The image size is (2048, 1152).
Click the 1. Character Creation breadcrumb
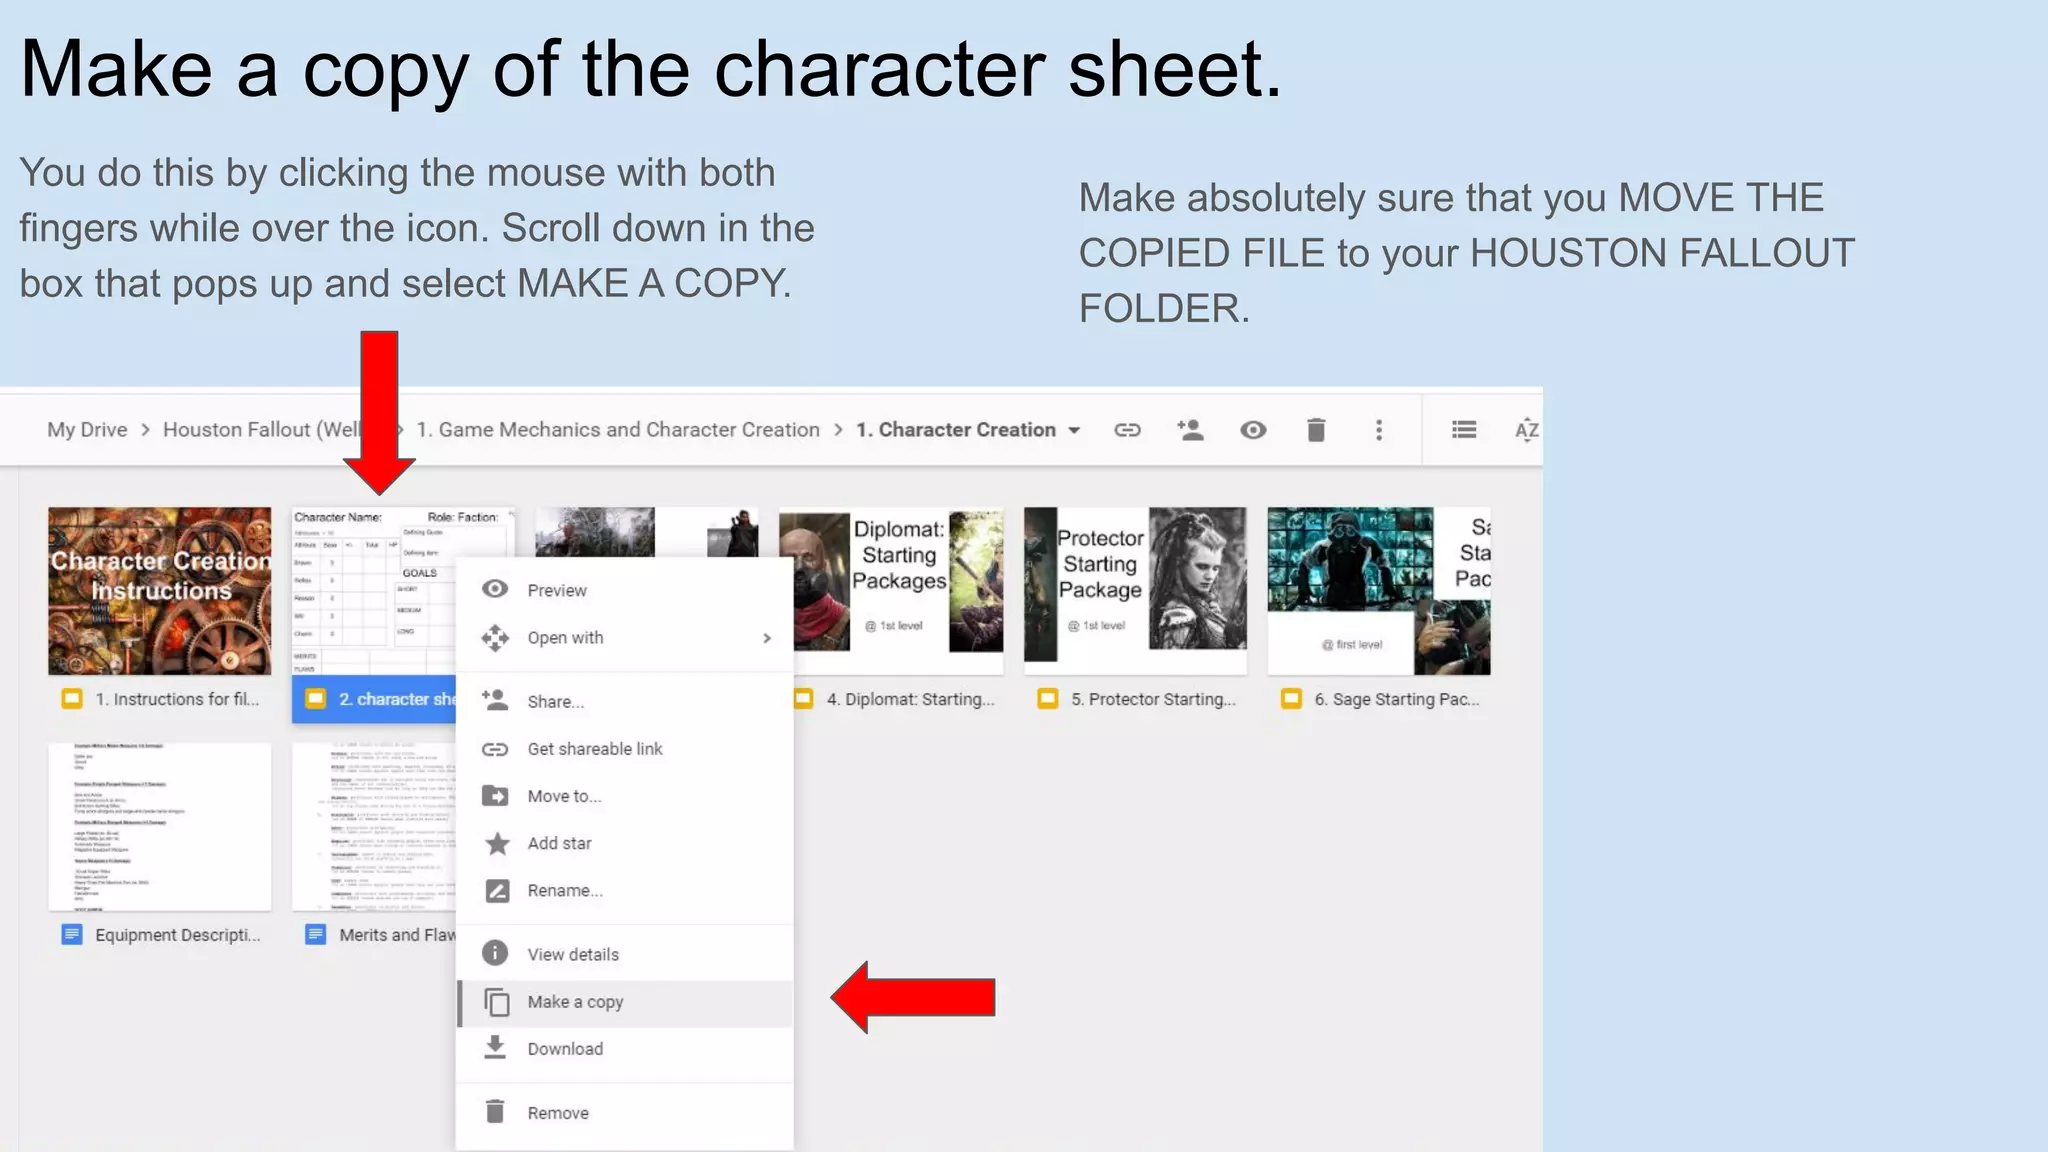click(956, 430)
